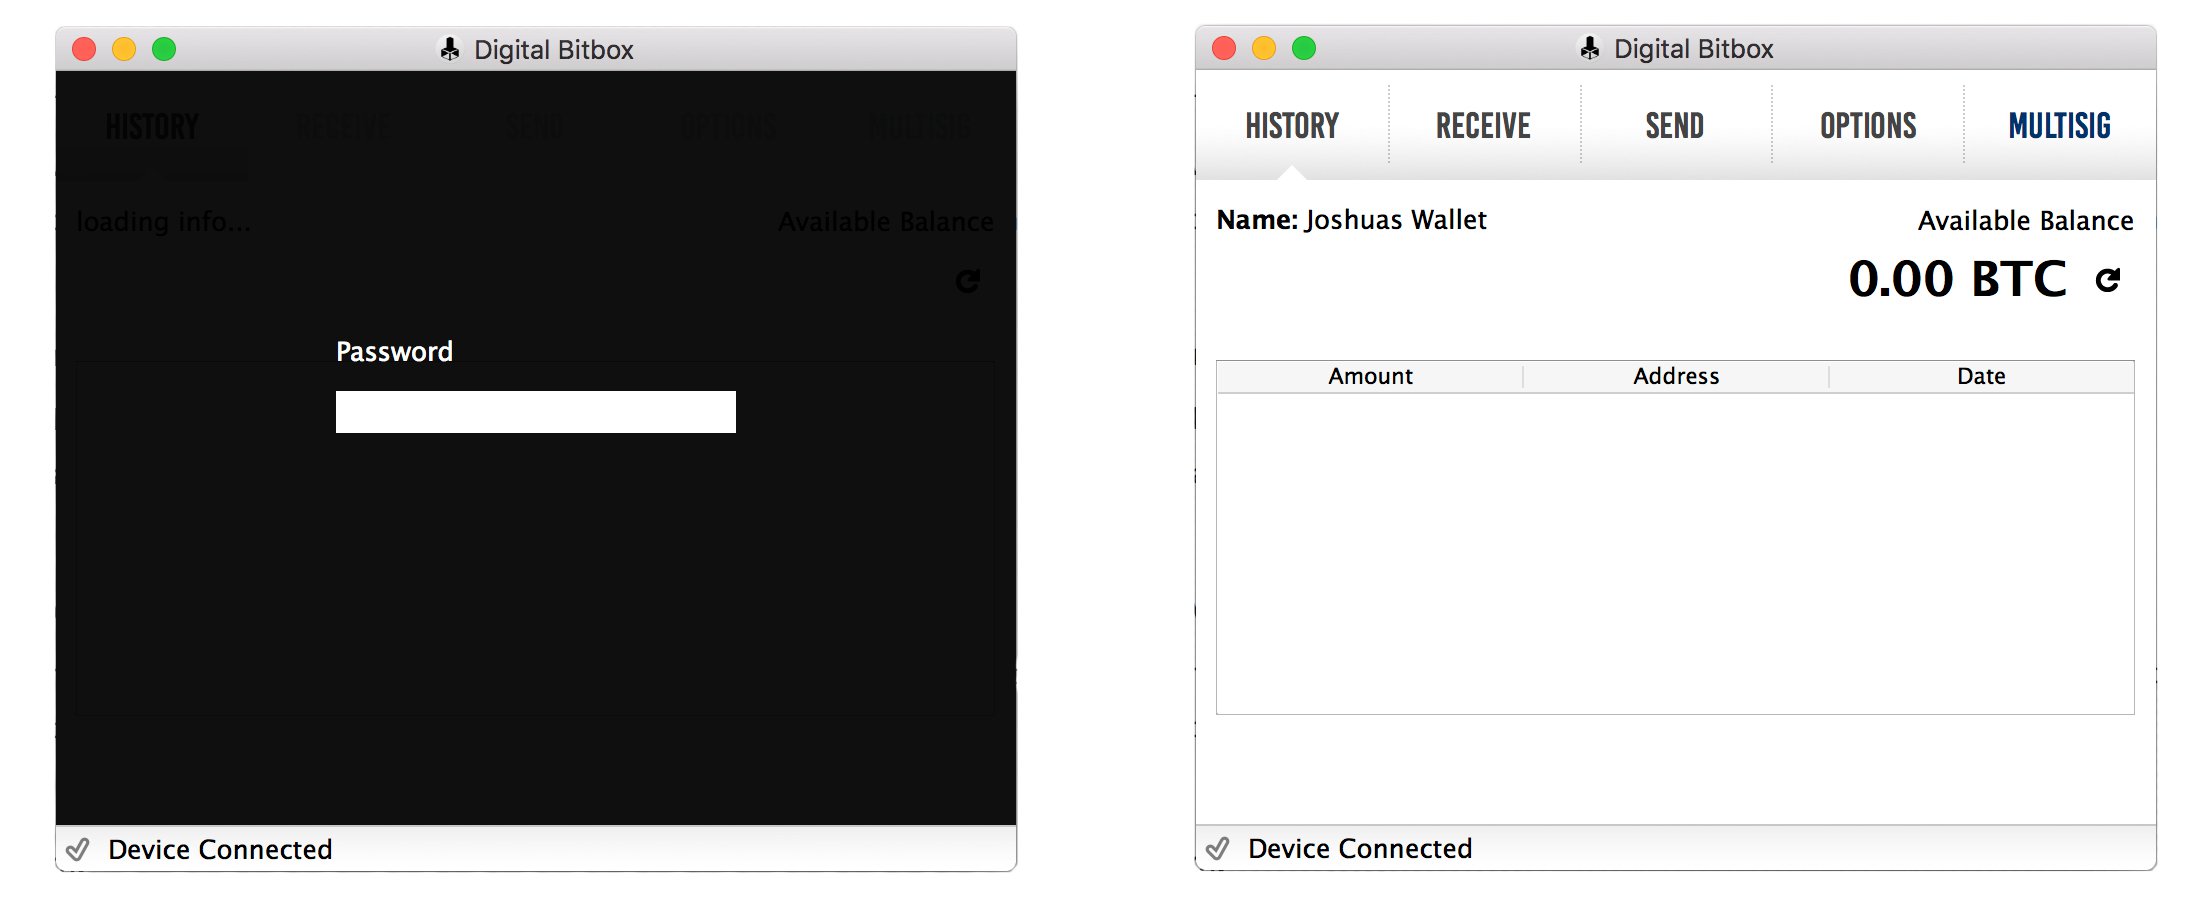The height and width of the screenshot is (900, 2200).
Task: Sort by the Date column header
Action: point(1981,376)
